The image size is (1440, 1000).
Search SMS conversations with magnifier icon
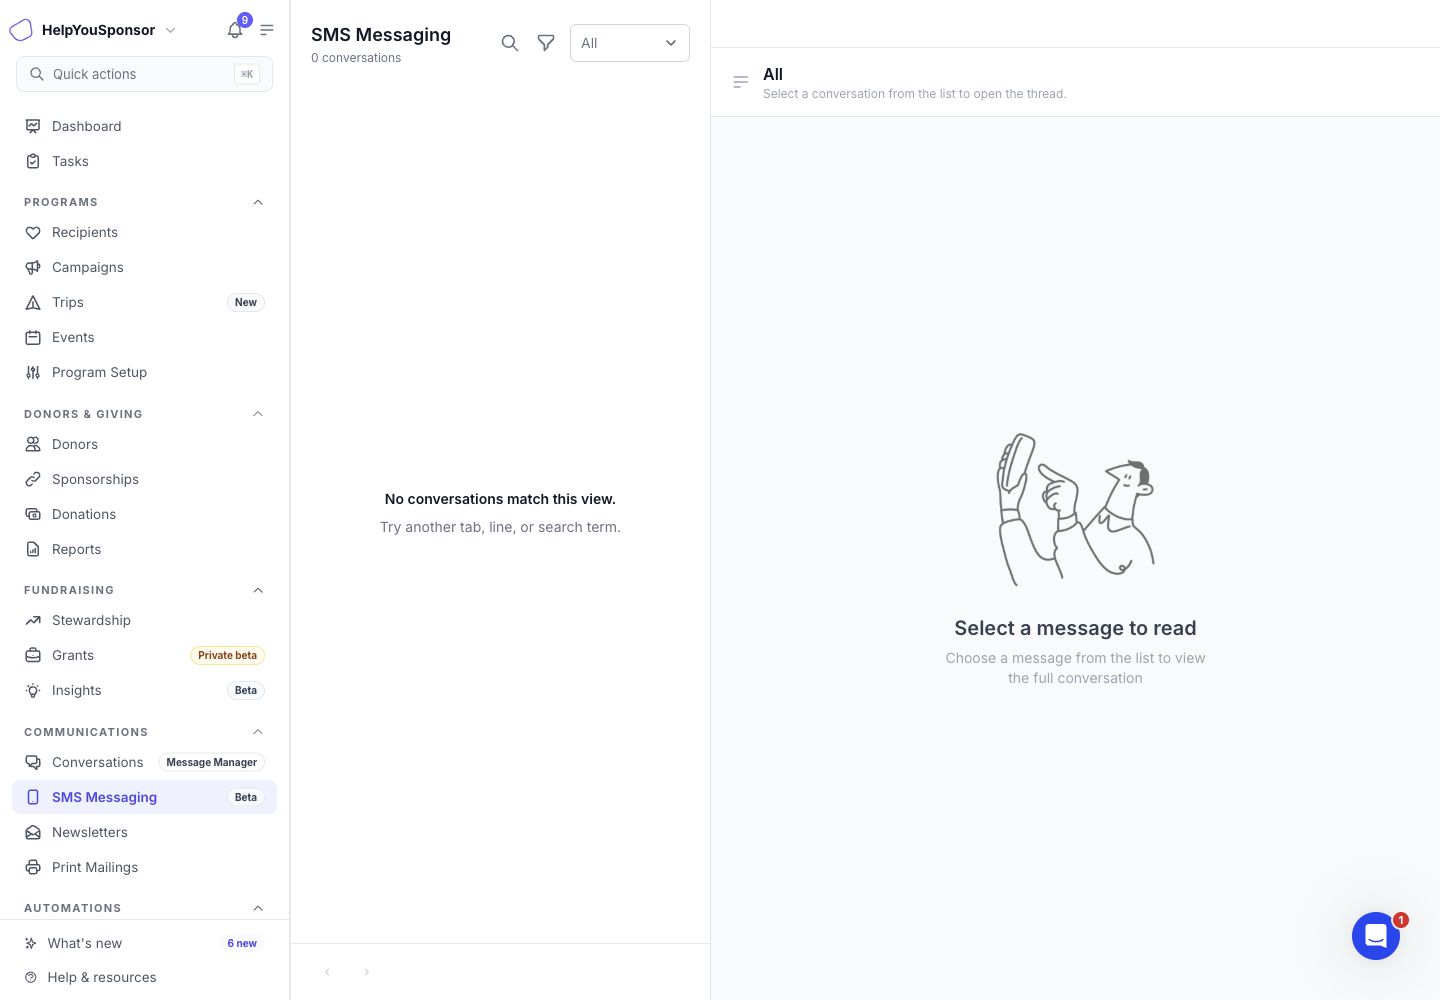[x=510, y=43]
